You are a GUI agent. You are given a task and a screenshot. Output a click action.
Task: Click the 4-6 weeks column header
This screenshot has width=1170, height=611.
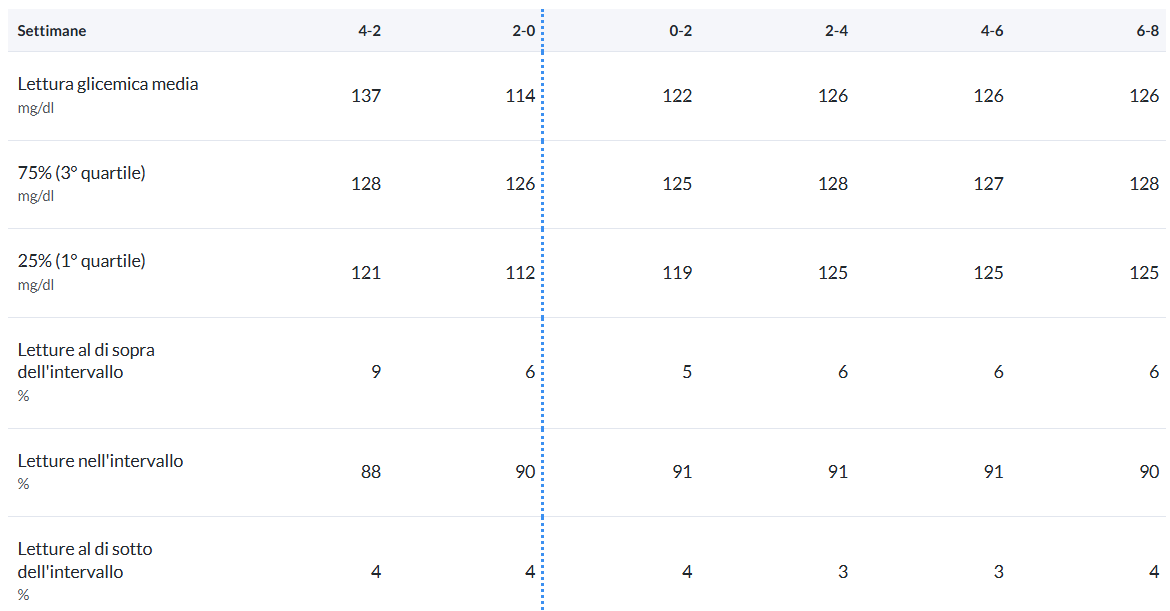[x=992, y=31]
